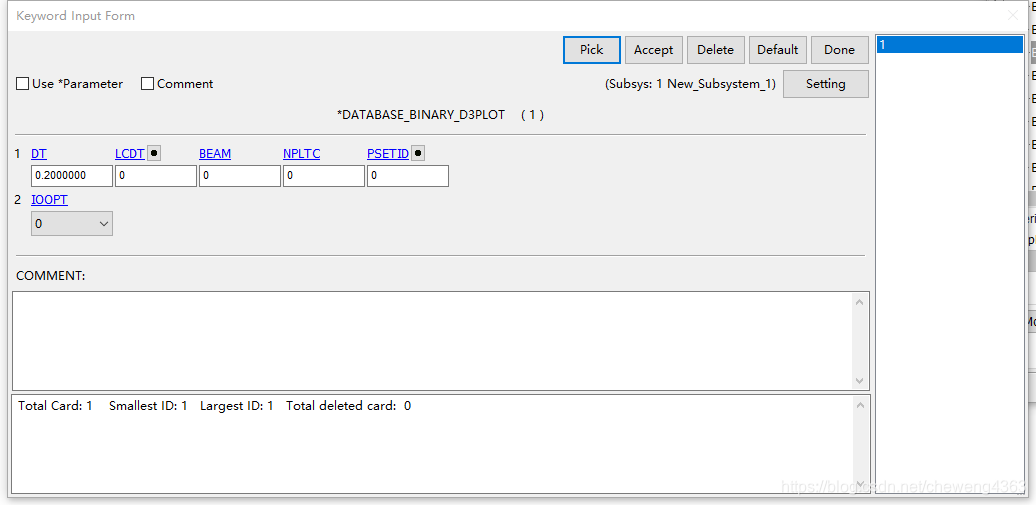Image resolution: width=1036 pixels, height=505 pixels.
Task: Open the NPLTC field help link
Action: pos(301,154)
